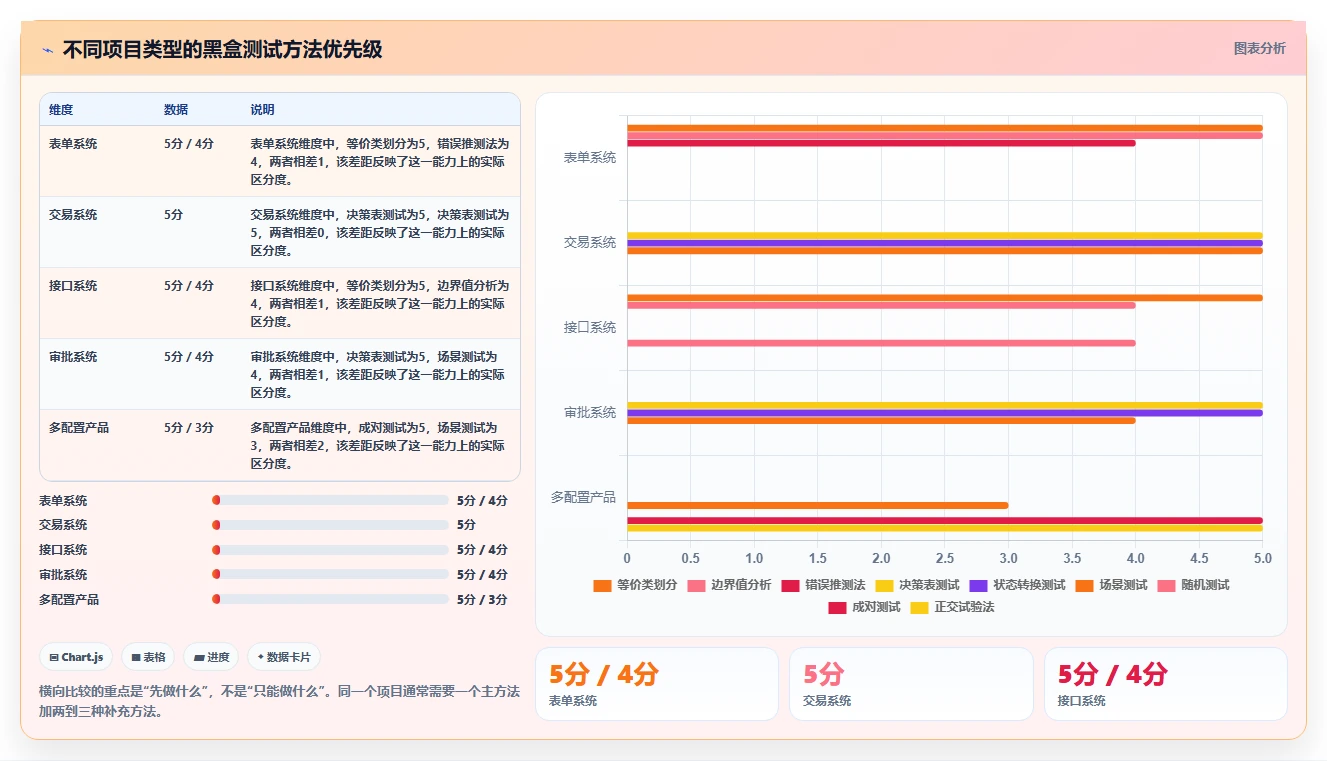Screen dimensions: 1327x761
Task: Toggle the 错误推测法 legend item
Action: click(x=823, y=585)
